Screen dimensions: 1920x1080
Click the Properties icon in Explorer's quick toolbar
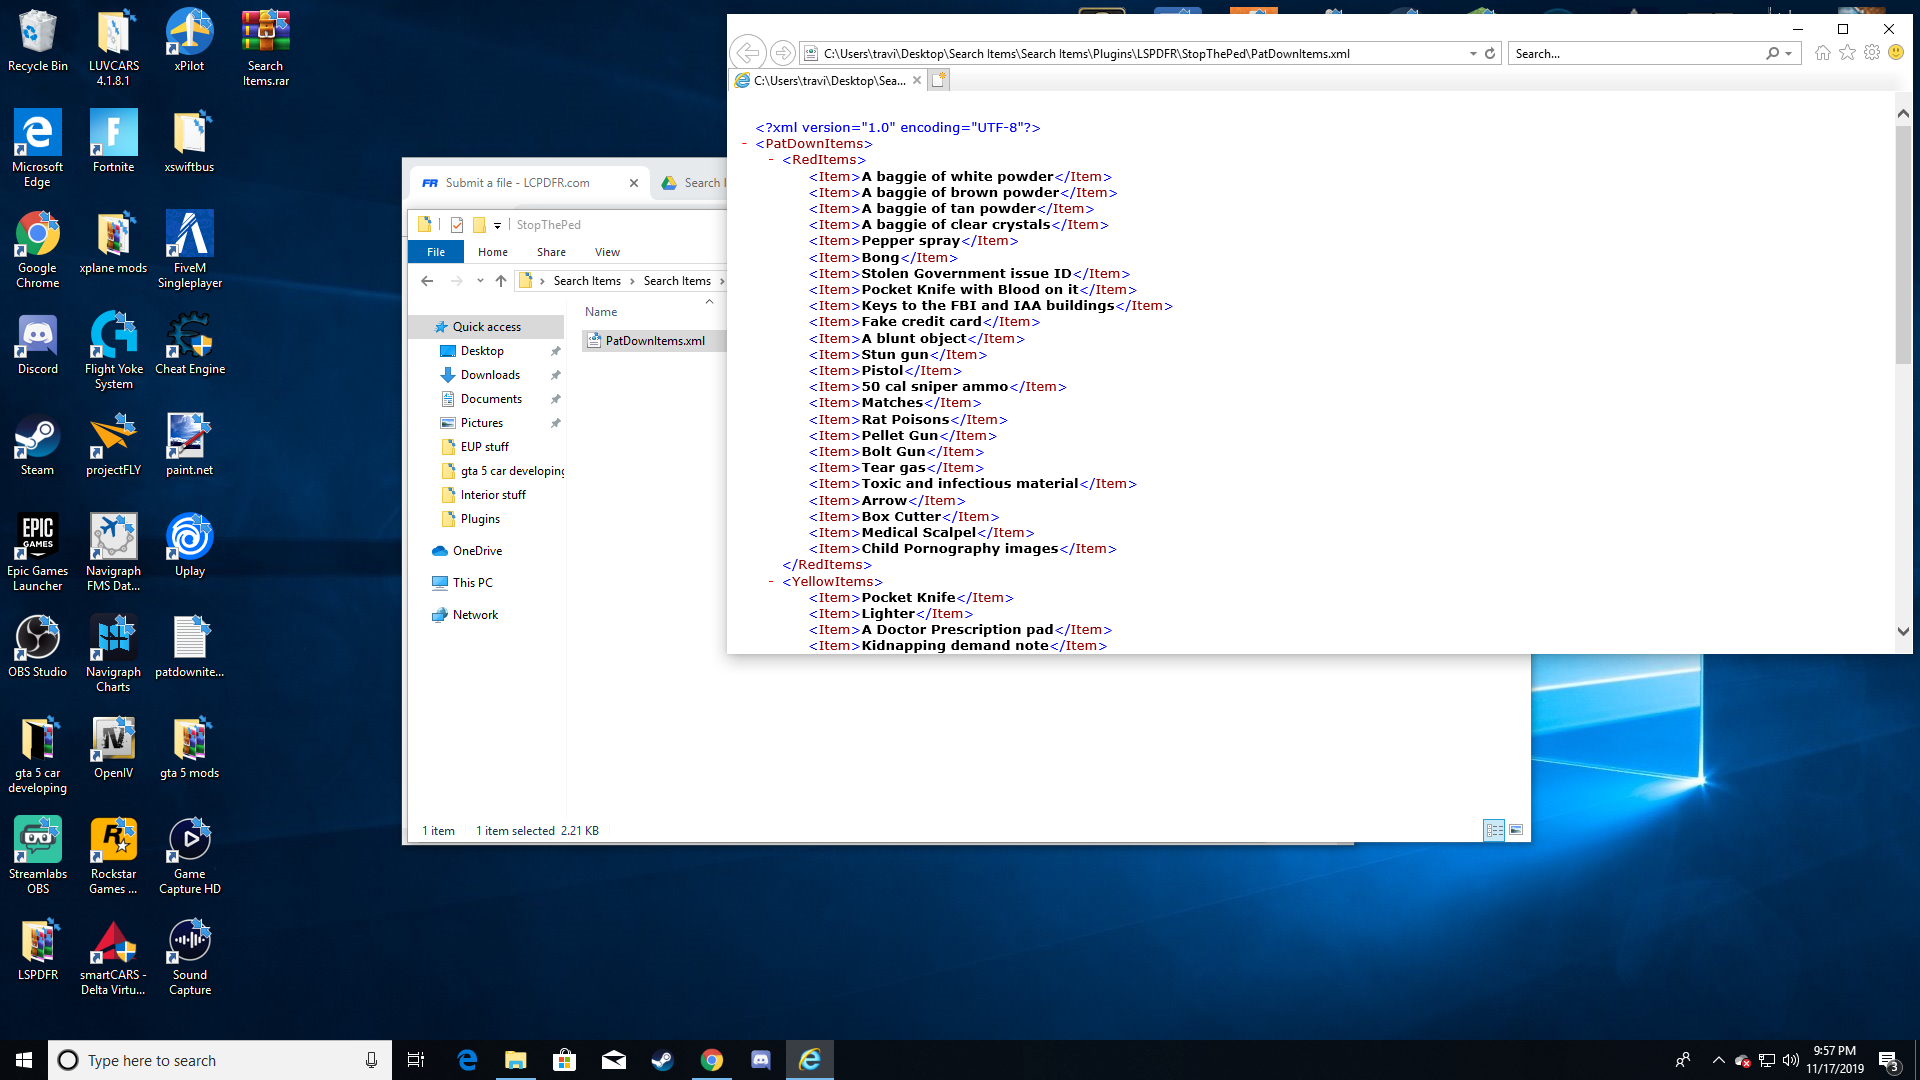[457, 225]
